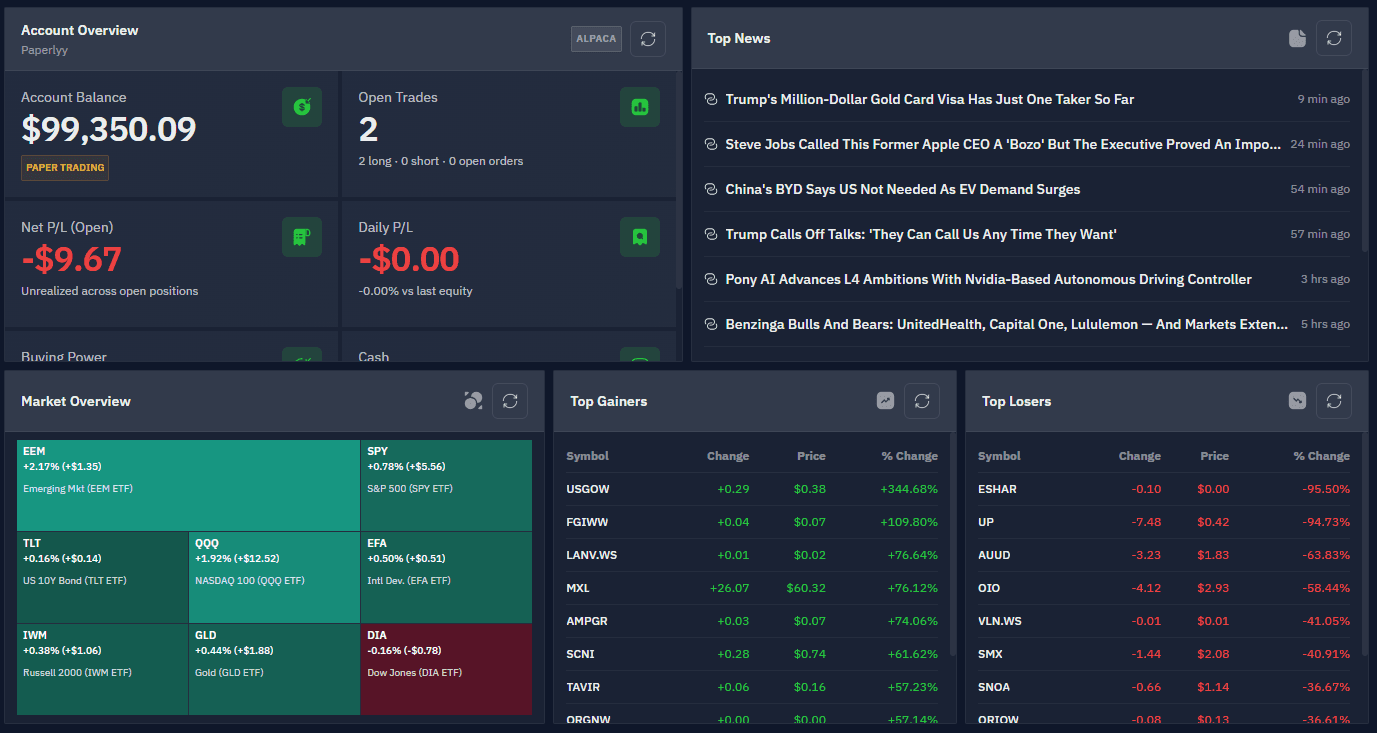Click % Change column header in Top Losers
This screenshot has width=1377, height=733.
[x=1321, y=456]
